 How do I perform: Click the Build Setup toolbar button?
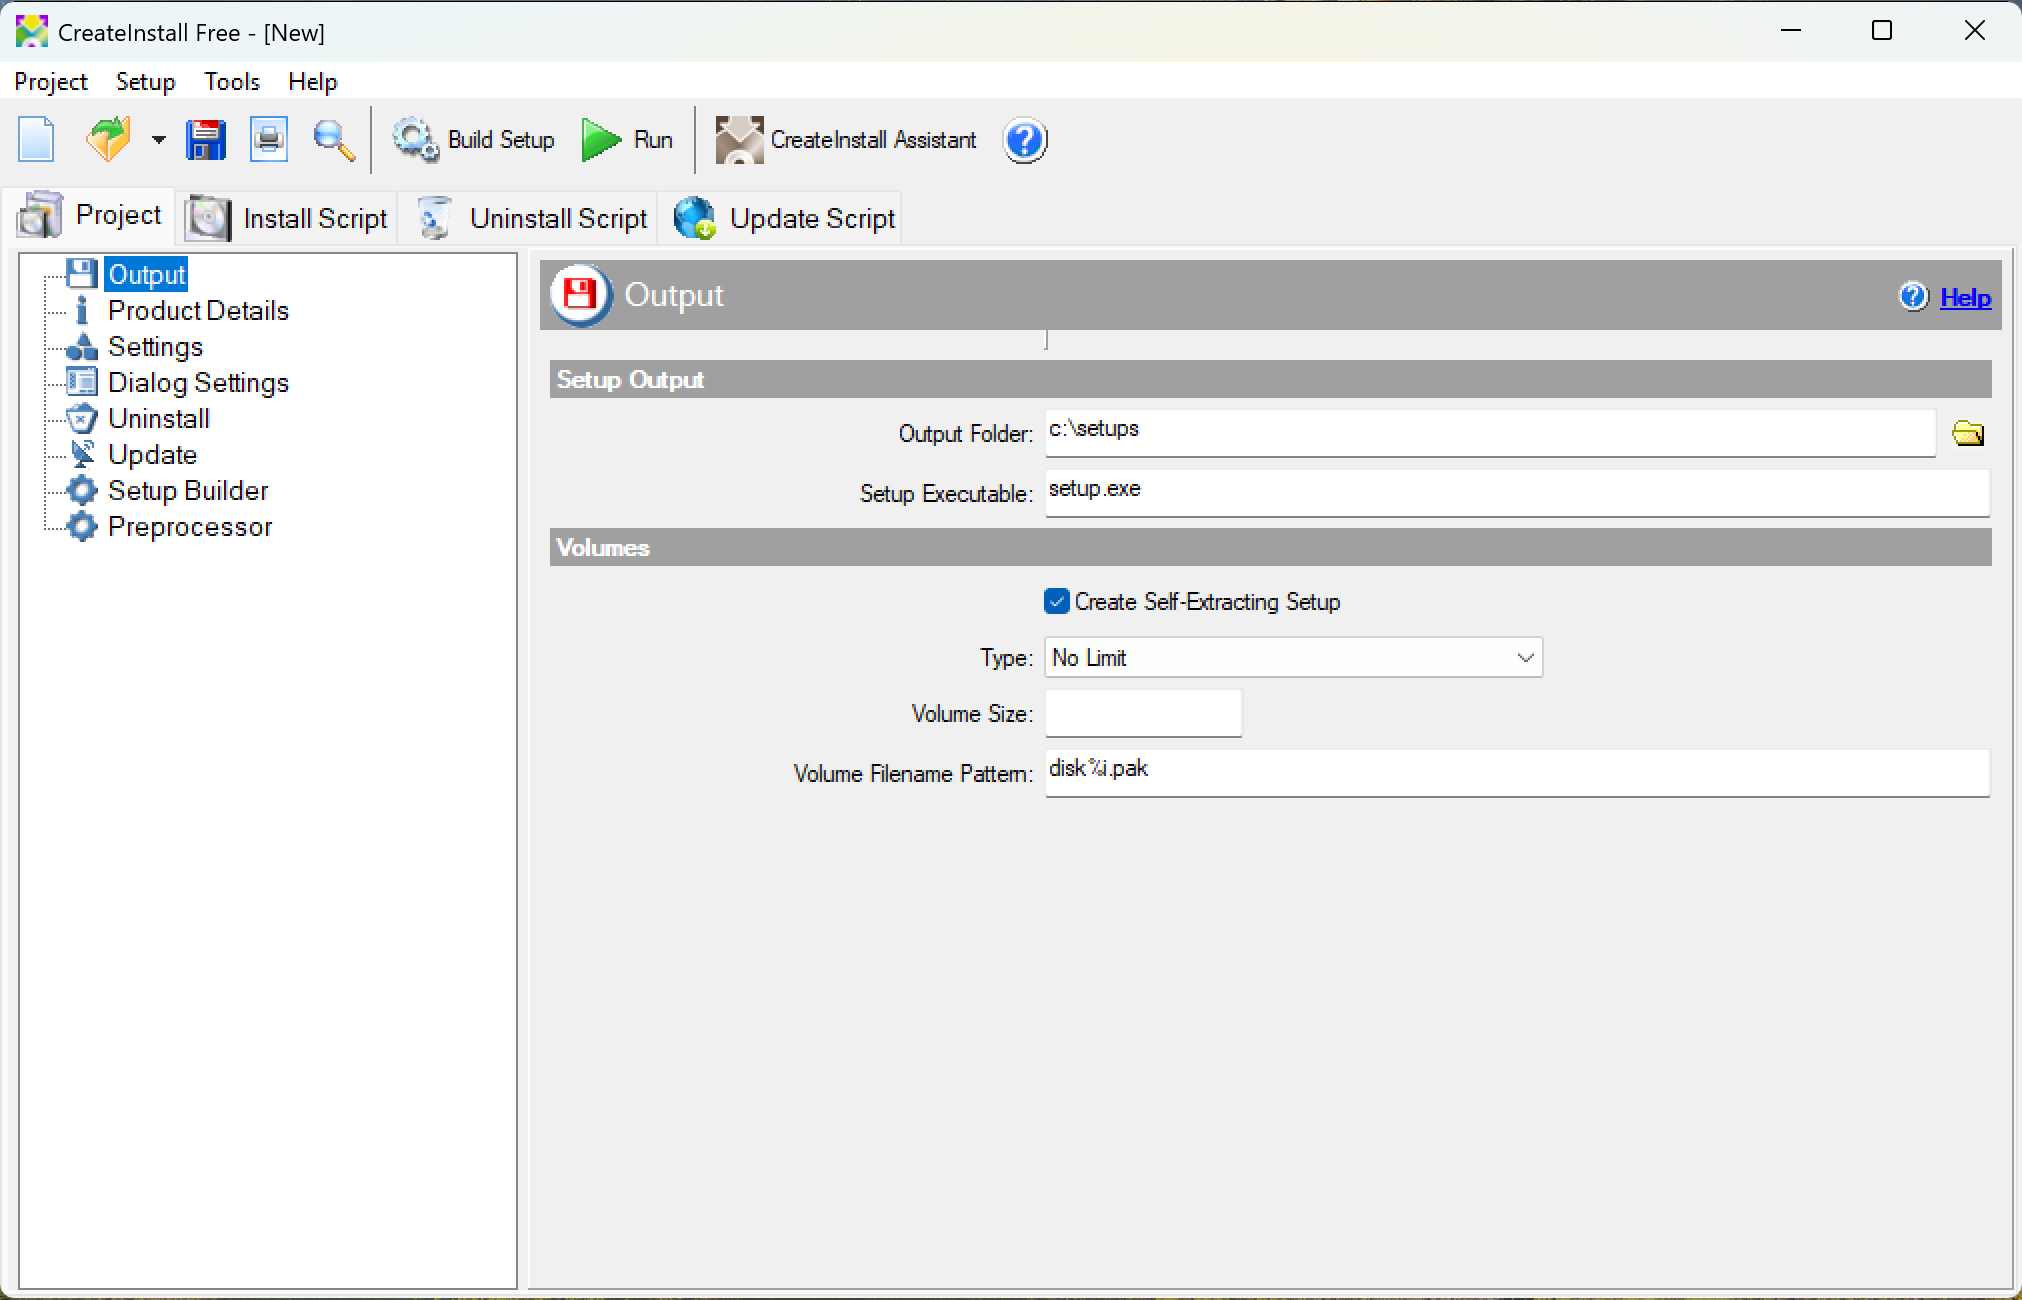click(x=473, y=139)
